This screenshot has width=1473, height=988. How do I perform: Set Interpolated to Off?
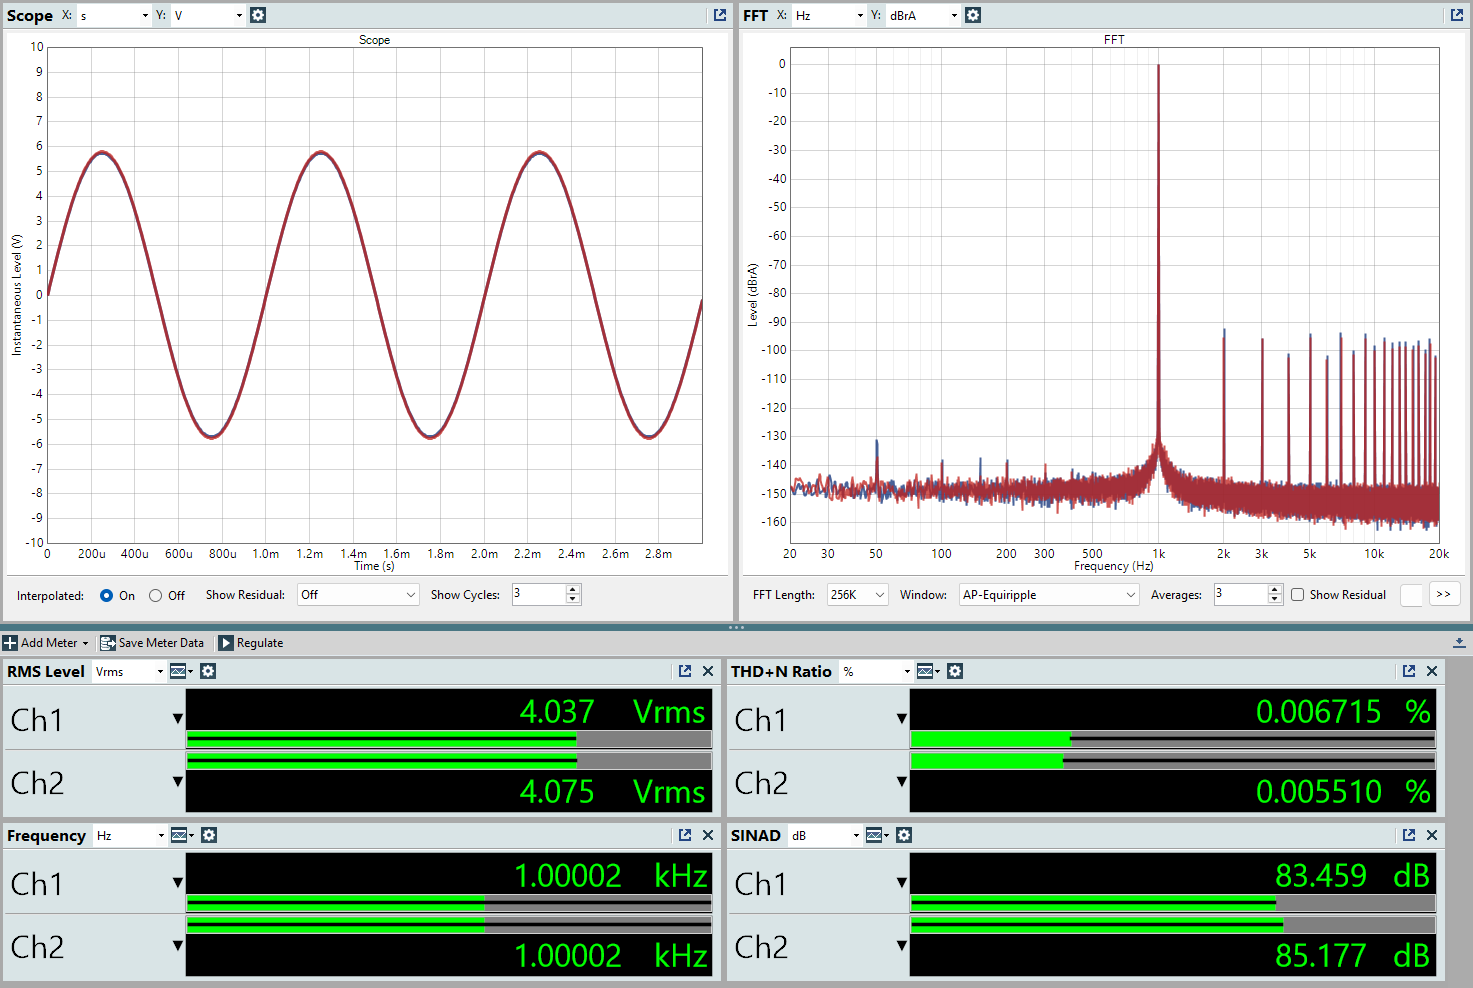tap(156, 595)
